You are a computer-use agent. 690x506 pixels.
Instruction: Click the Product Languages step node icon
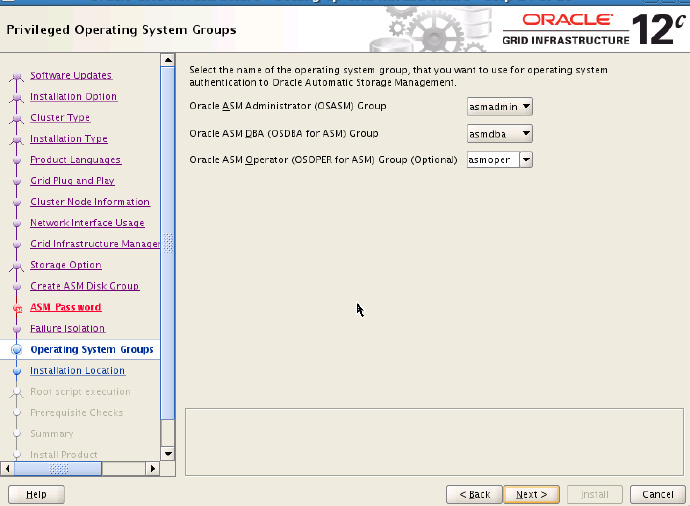[x=17, y=160]
